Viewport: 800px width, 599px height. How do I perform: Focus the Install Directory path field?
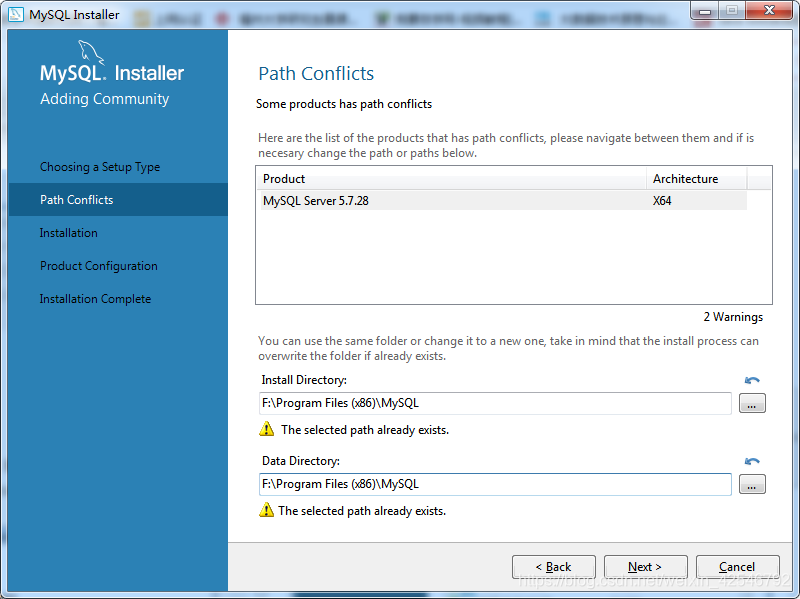click(x=495, y=403)
